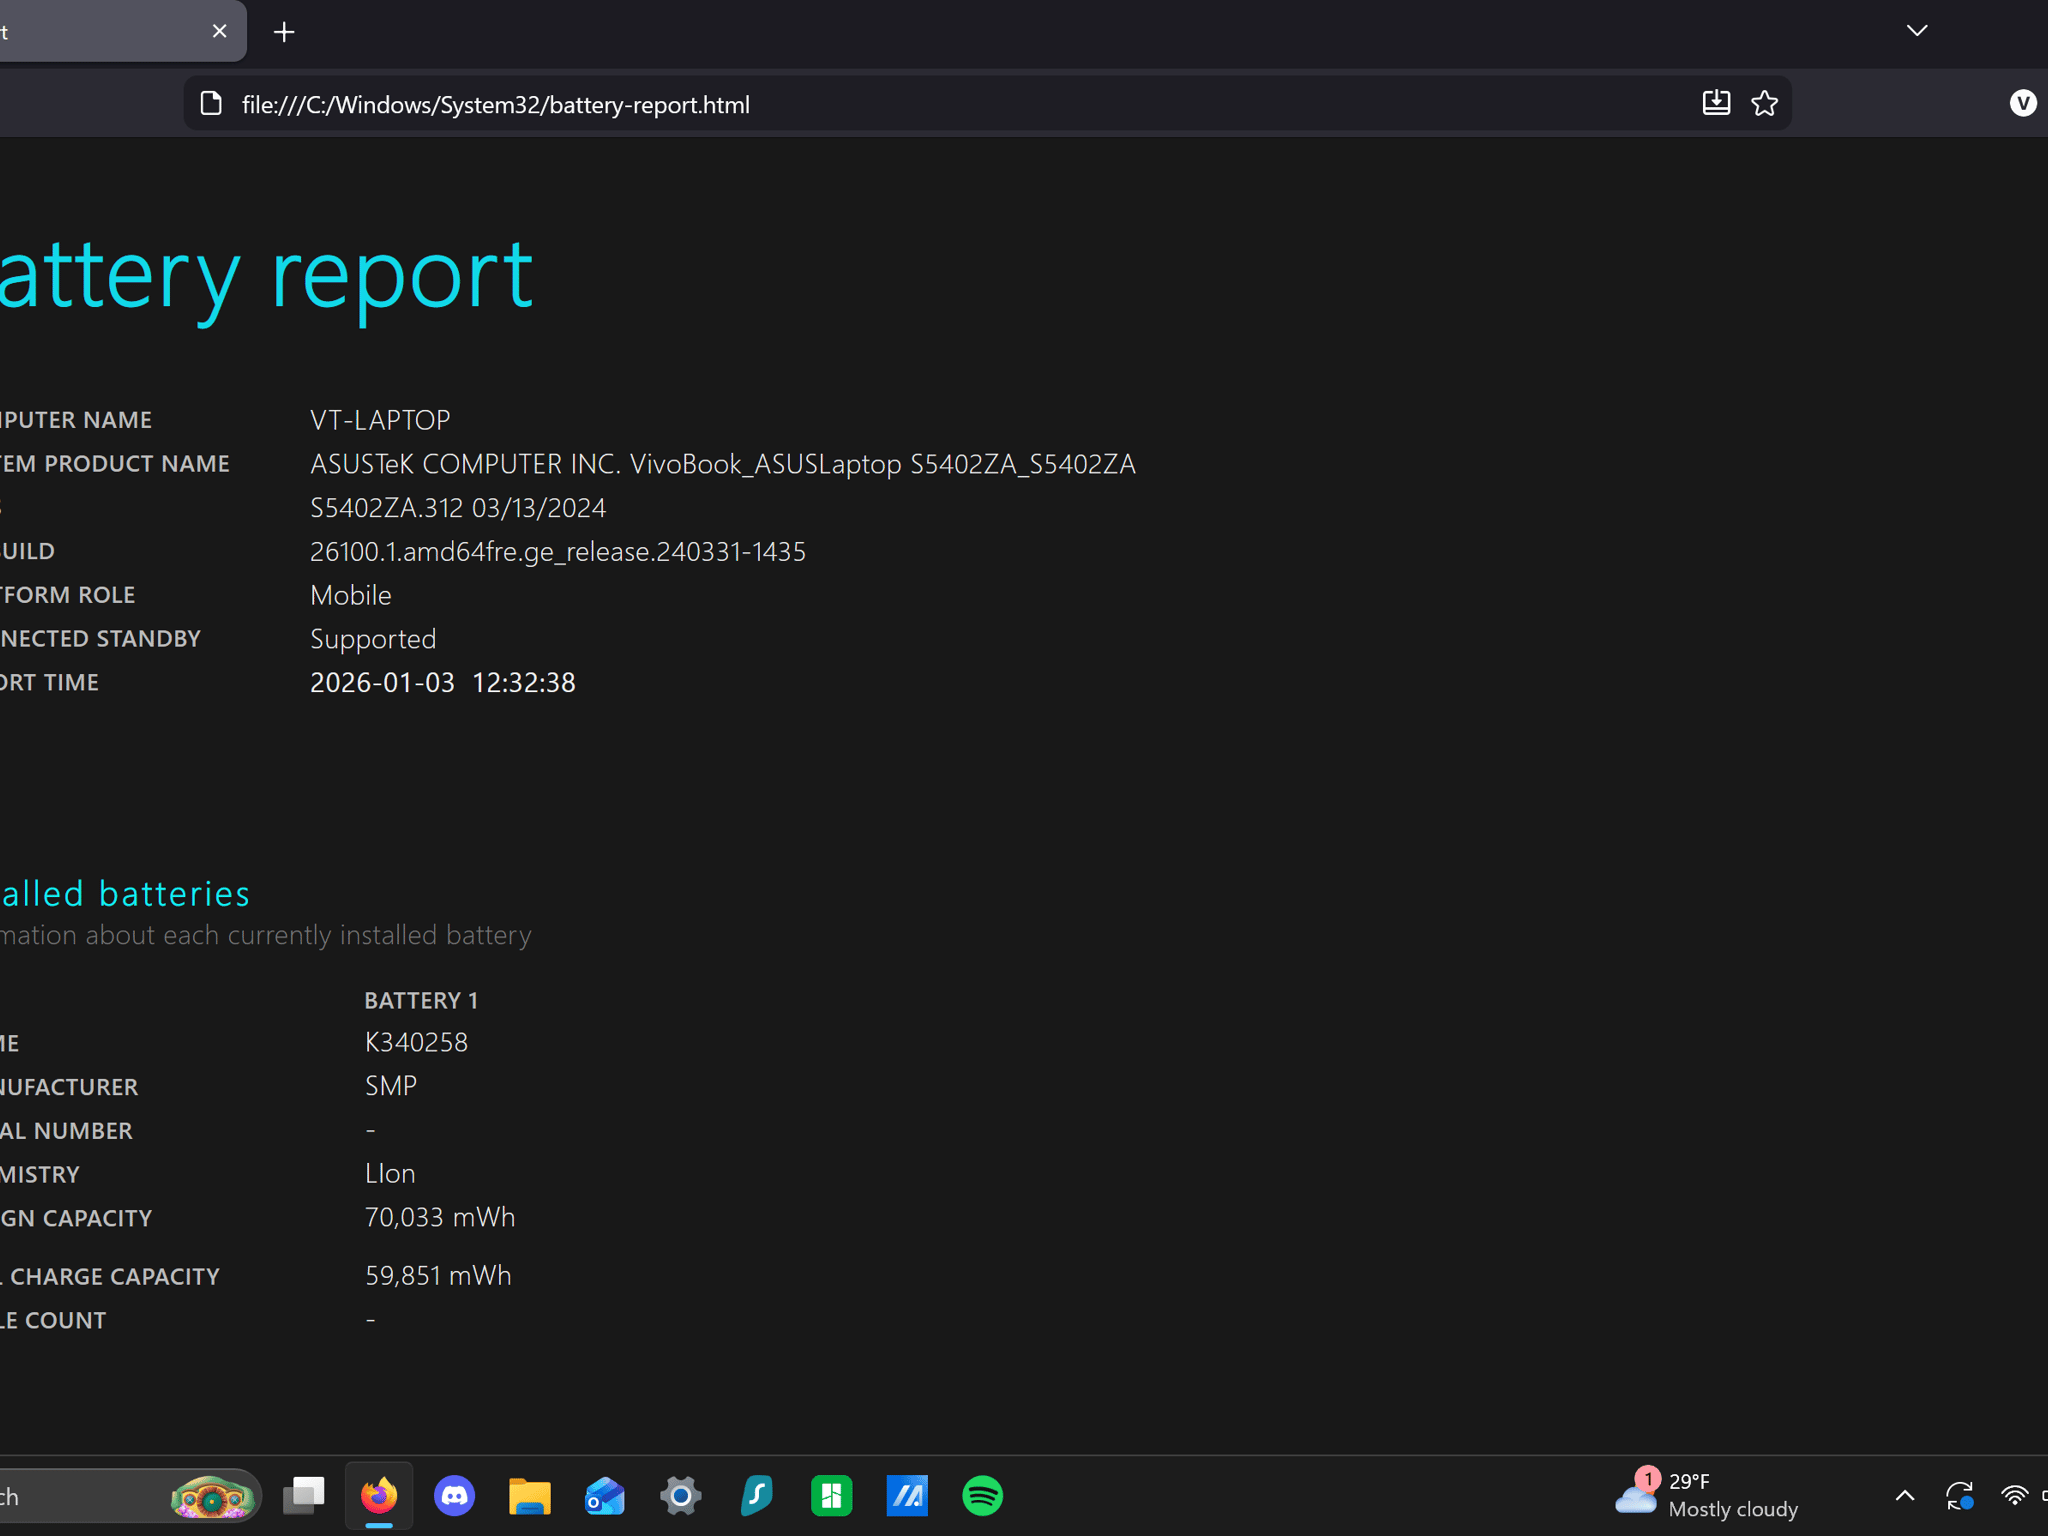Click the Wi-Fi network tray icon
The height and width of the screenshot is (1536, 2048).
2014,1496
